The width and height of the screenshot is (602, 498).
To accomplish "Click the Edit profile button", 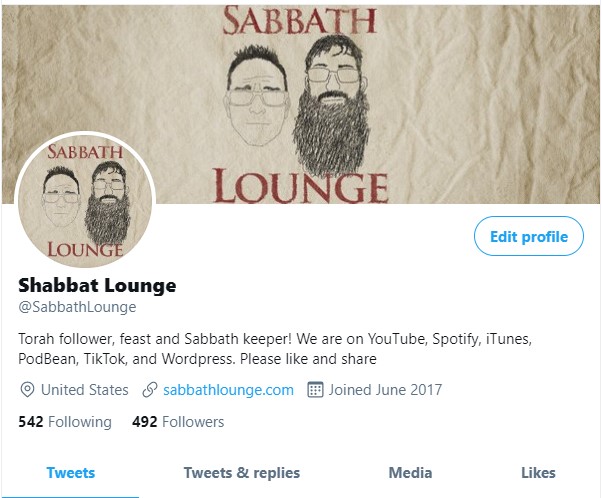I will (529, 236).
